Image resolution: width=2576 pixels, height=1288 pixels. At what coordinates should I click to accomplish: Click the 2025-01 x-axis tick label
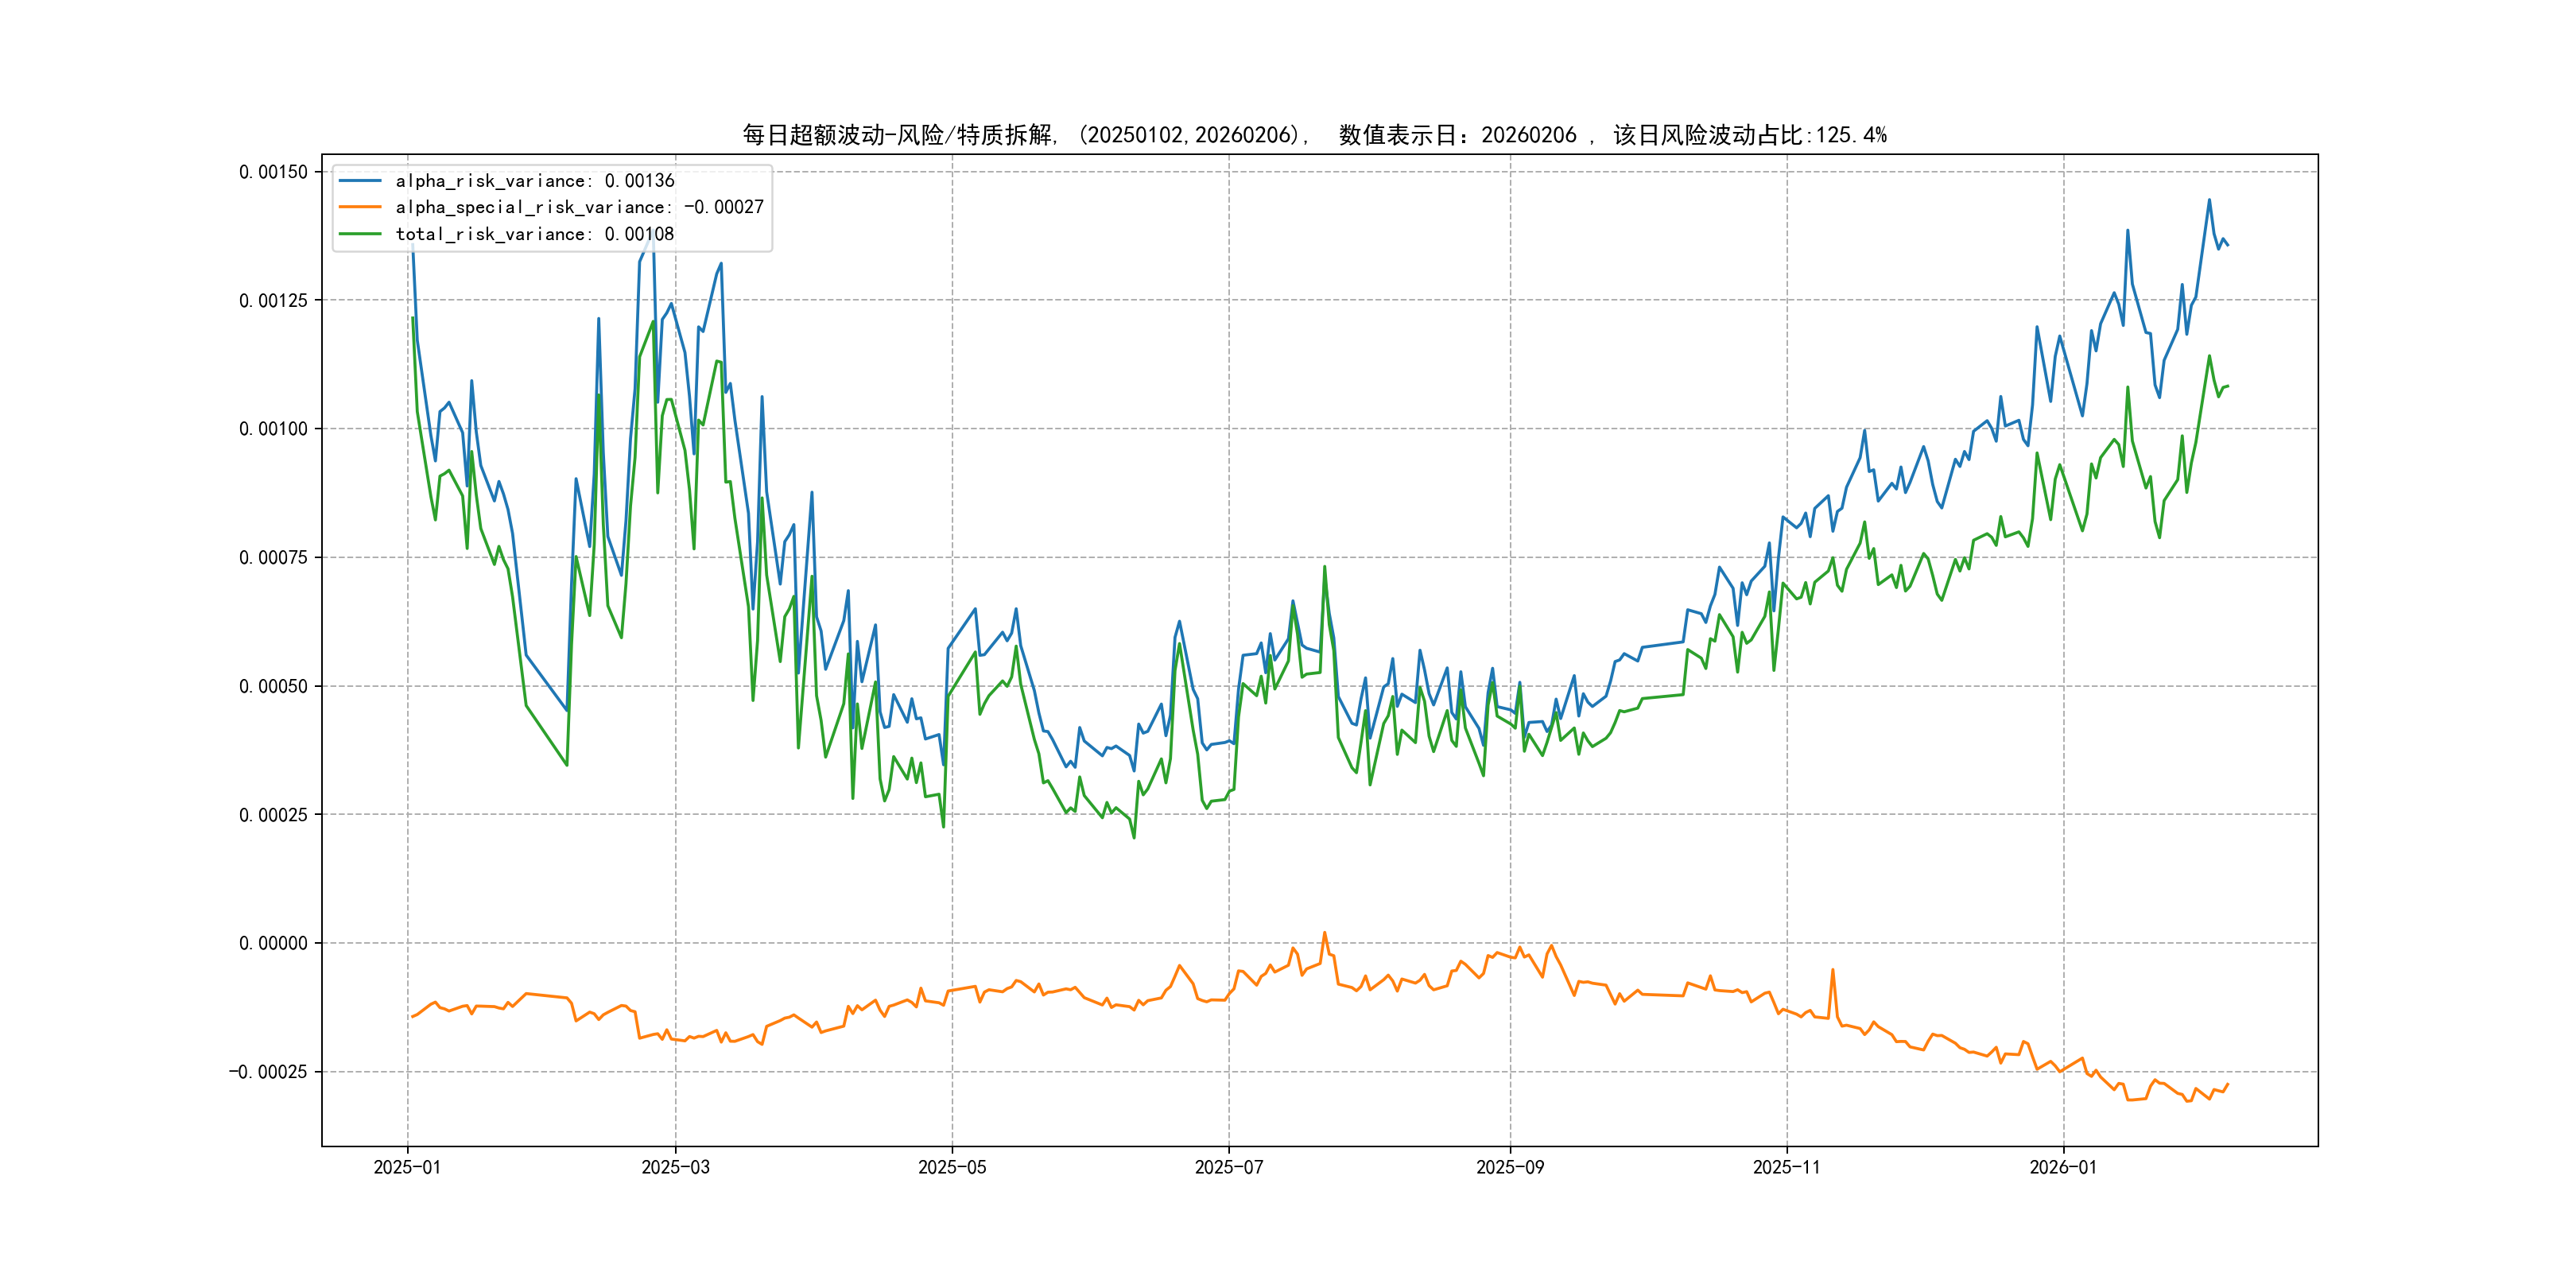pos(407,1167)
